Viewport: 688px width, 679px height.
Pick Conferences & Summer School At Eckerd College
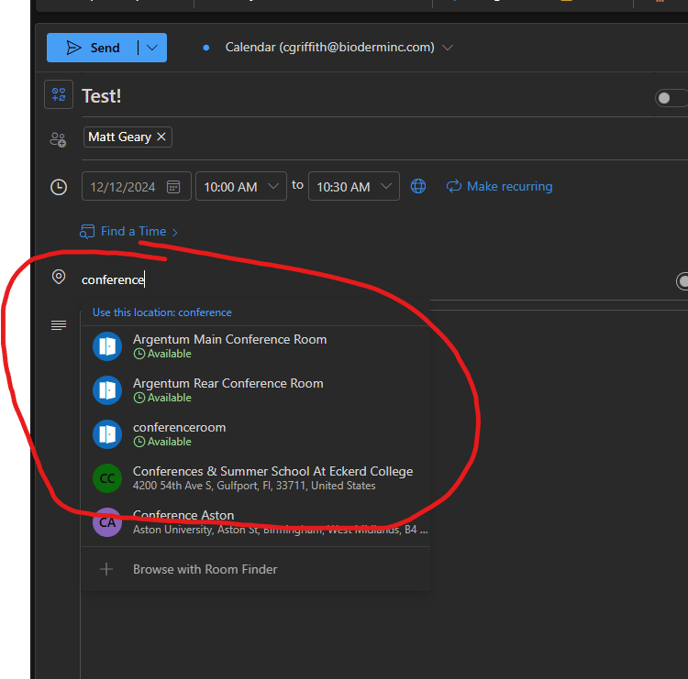(255, 478)
